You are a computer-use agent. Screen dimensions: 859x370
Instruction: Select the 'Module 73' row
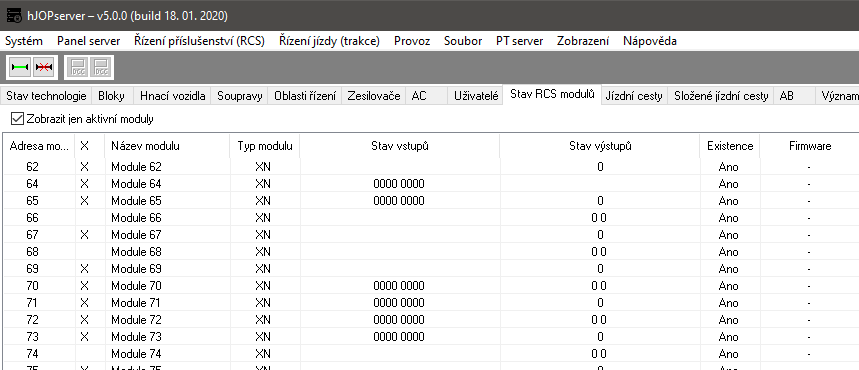(x=432, y=337)
